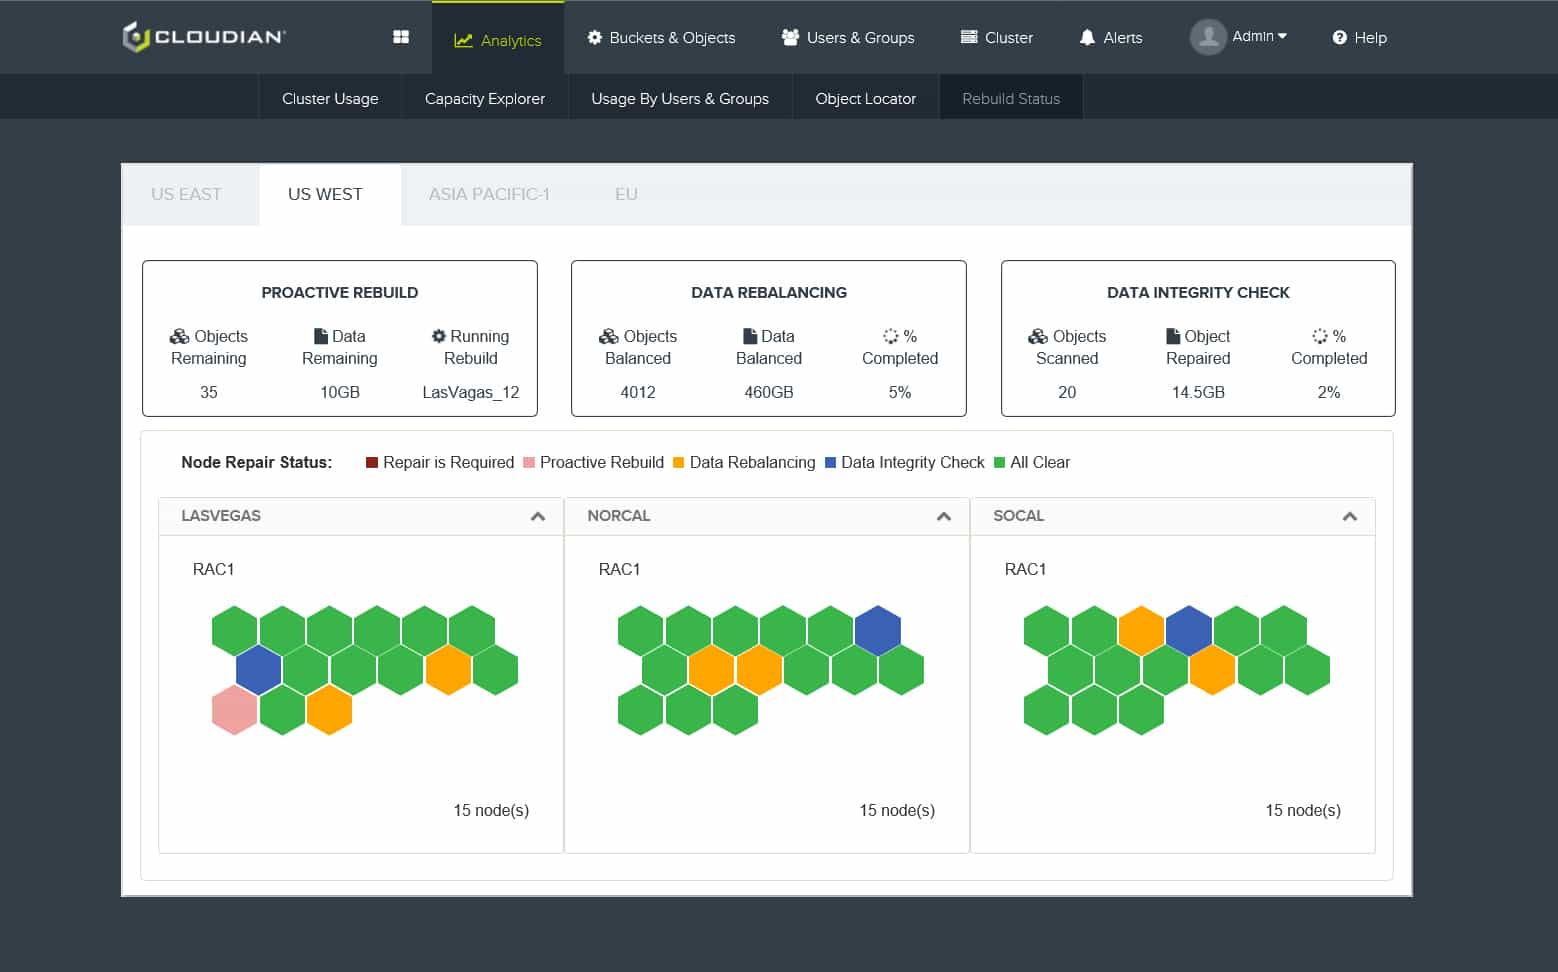Image resolution: width=1558 pixels, height=972 pixels.
Task: Click the NORCAL RAC1 label
Action: pos(619,569)
